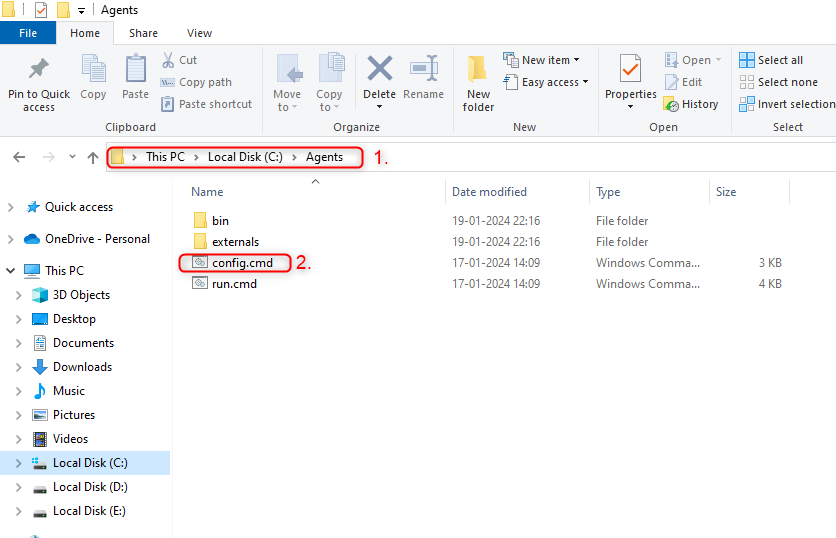Click the Properties checkmark icon

pyautogui.click(x=630, y=69)
